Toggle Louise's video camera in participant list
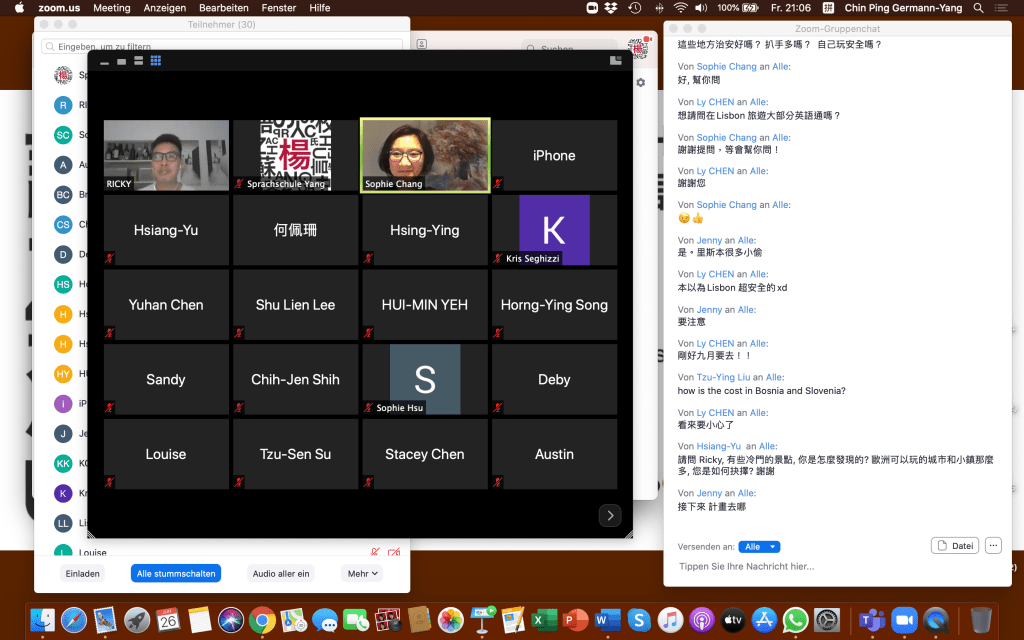 click(x=394, y=552)
